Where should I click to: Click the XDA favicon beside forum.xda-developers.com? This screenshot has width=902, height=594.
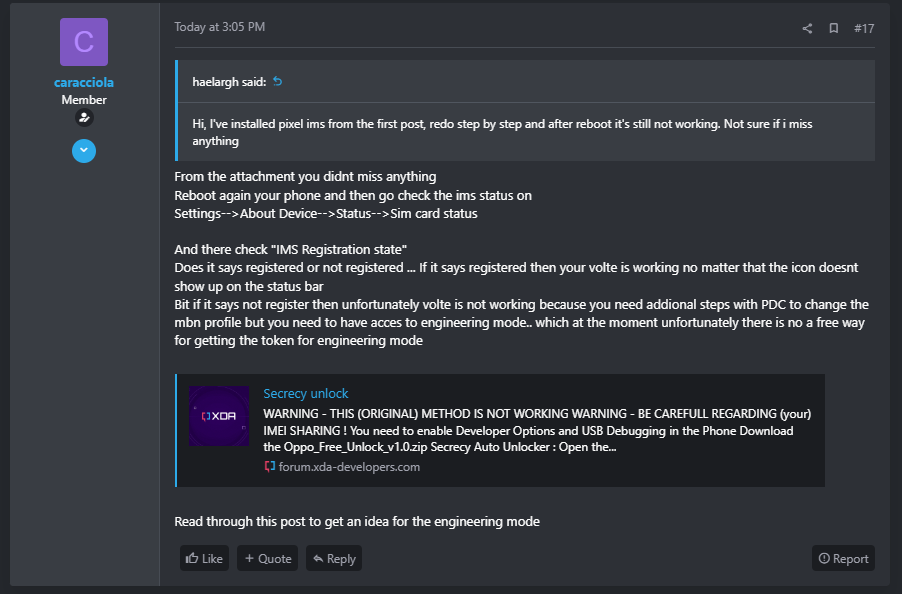[269, 467]
